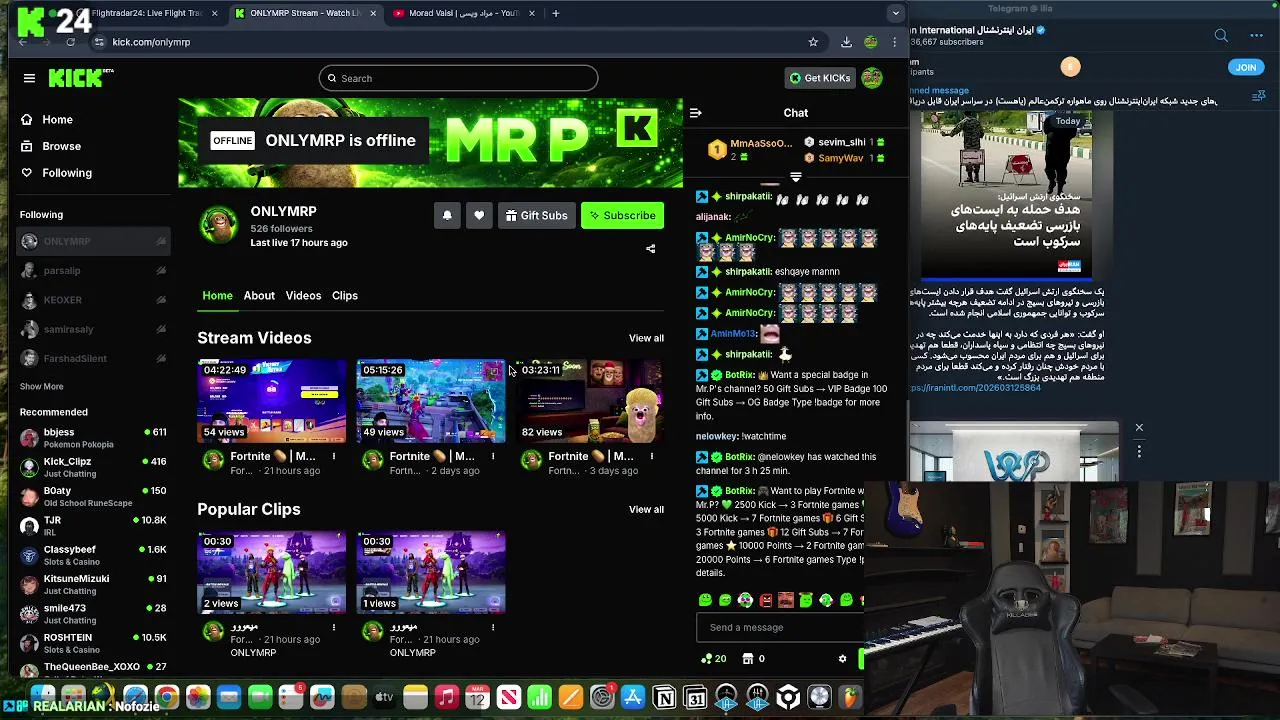Open Notion in the Dock
This screenshot has height=720, width=1280.
664,697
